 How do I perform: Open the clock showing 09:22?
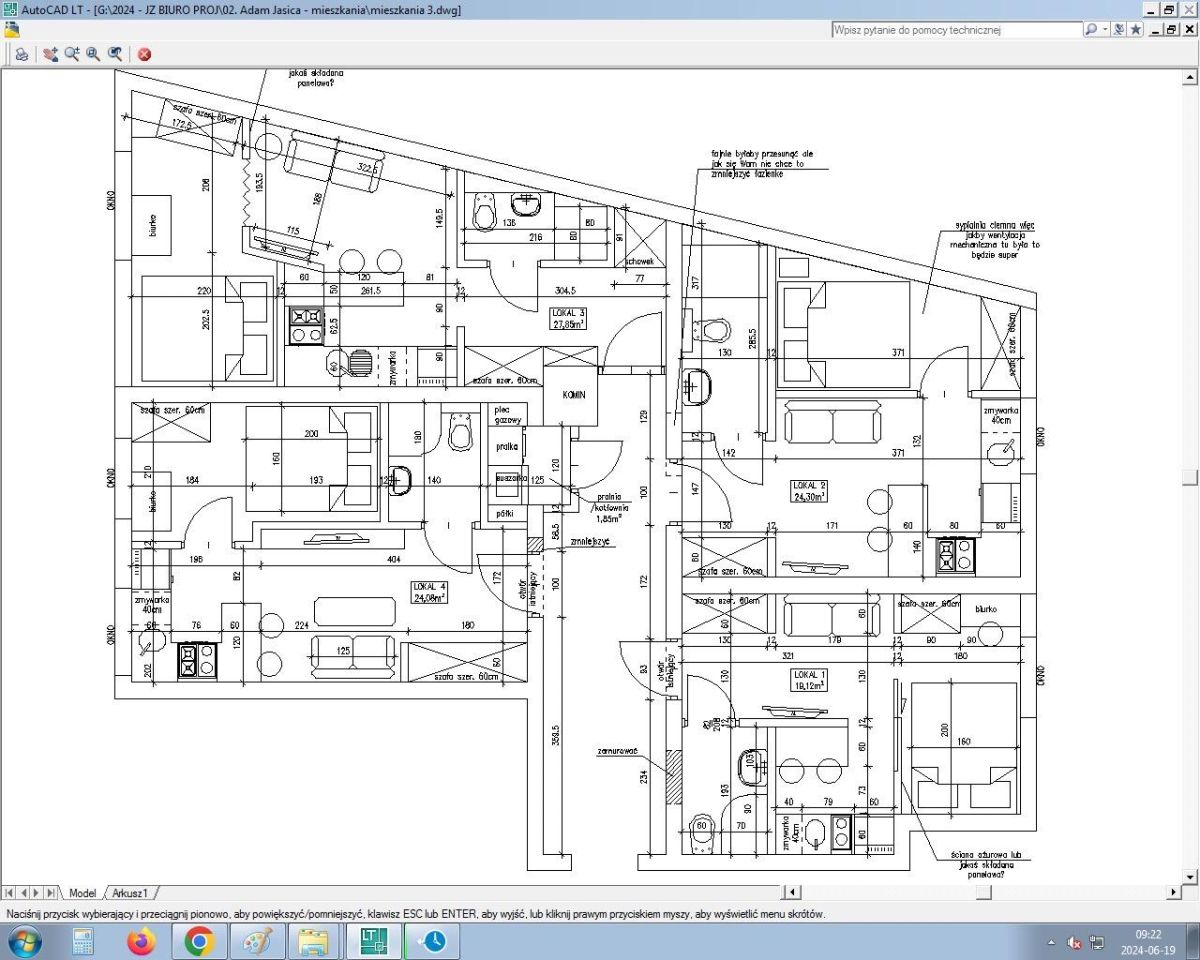1148,941
